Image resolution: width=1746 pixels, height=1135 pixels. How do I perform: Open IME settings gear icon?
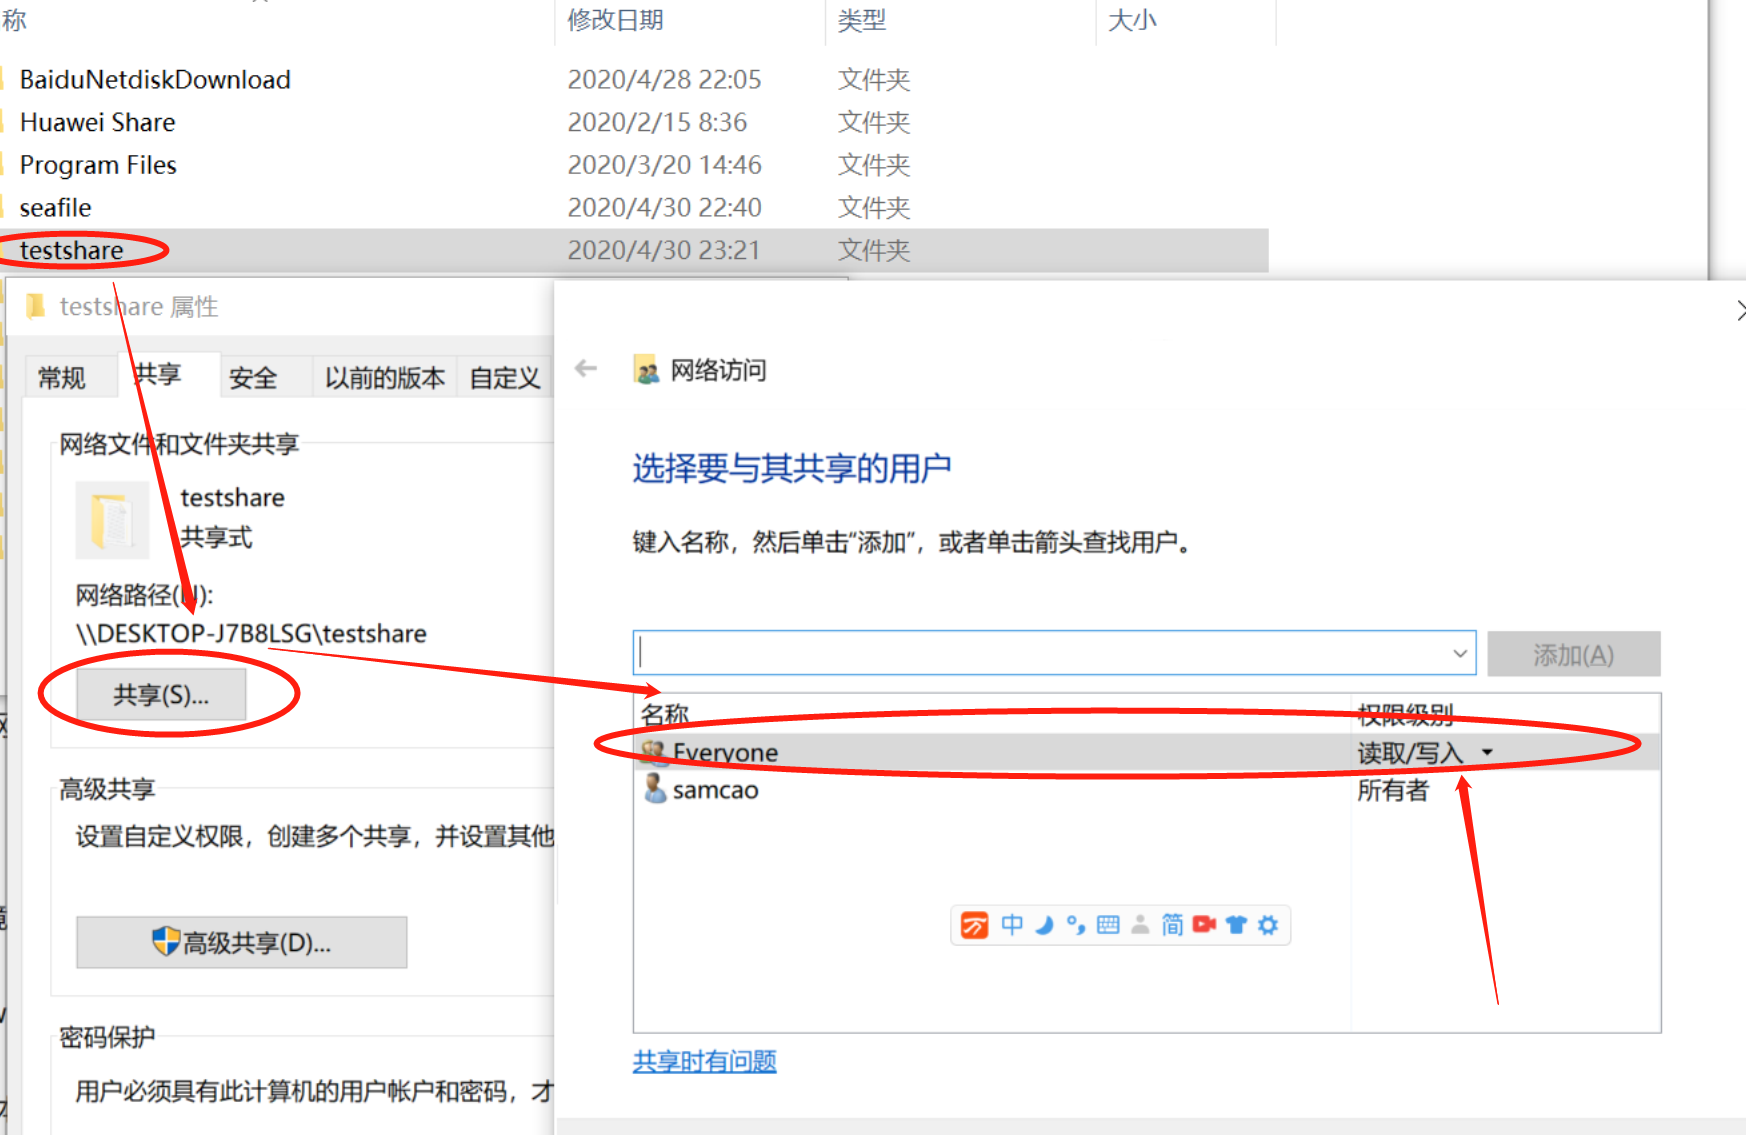(1268, 925)
